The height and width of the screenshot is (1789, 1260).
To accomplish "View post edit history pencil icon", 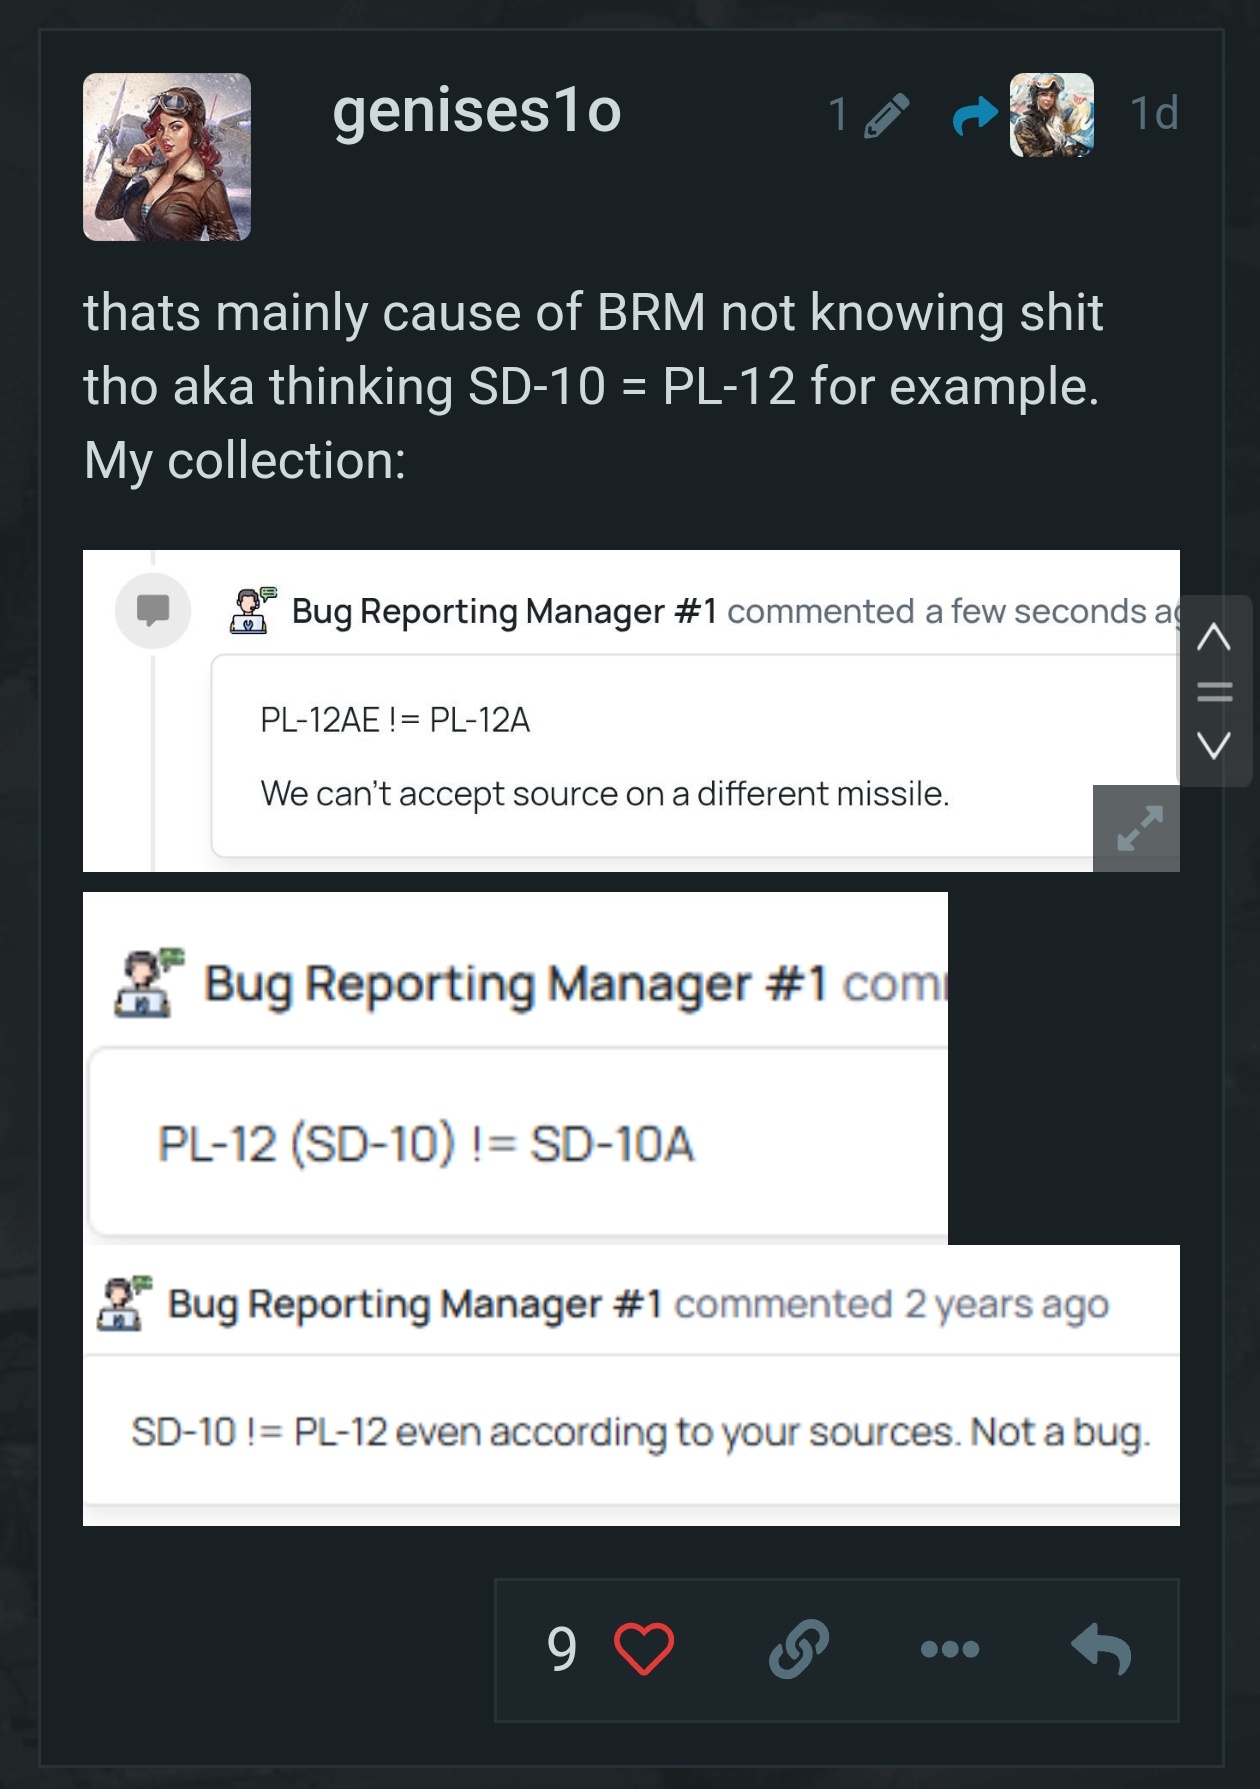I will [885, 115].
